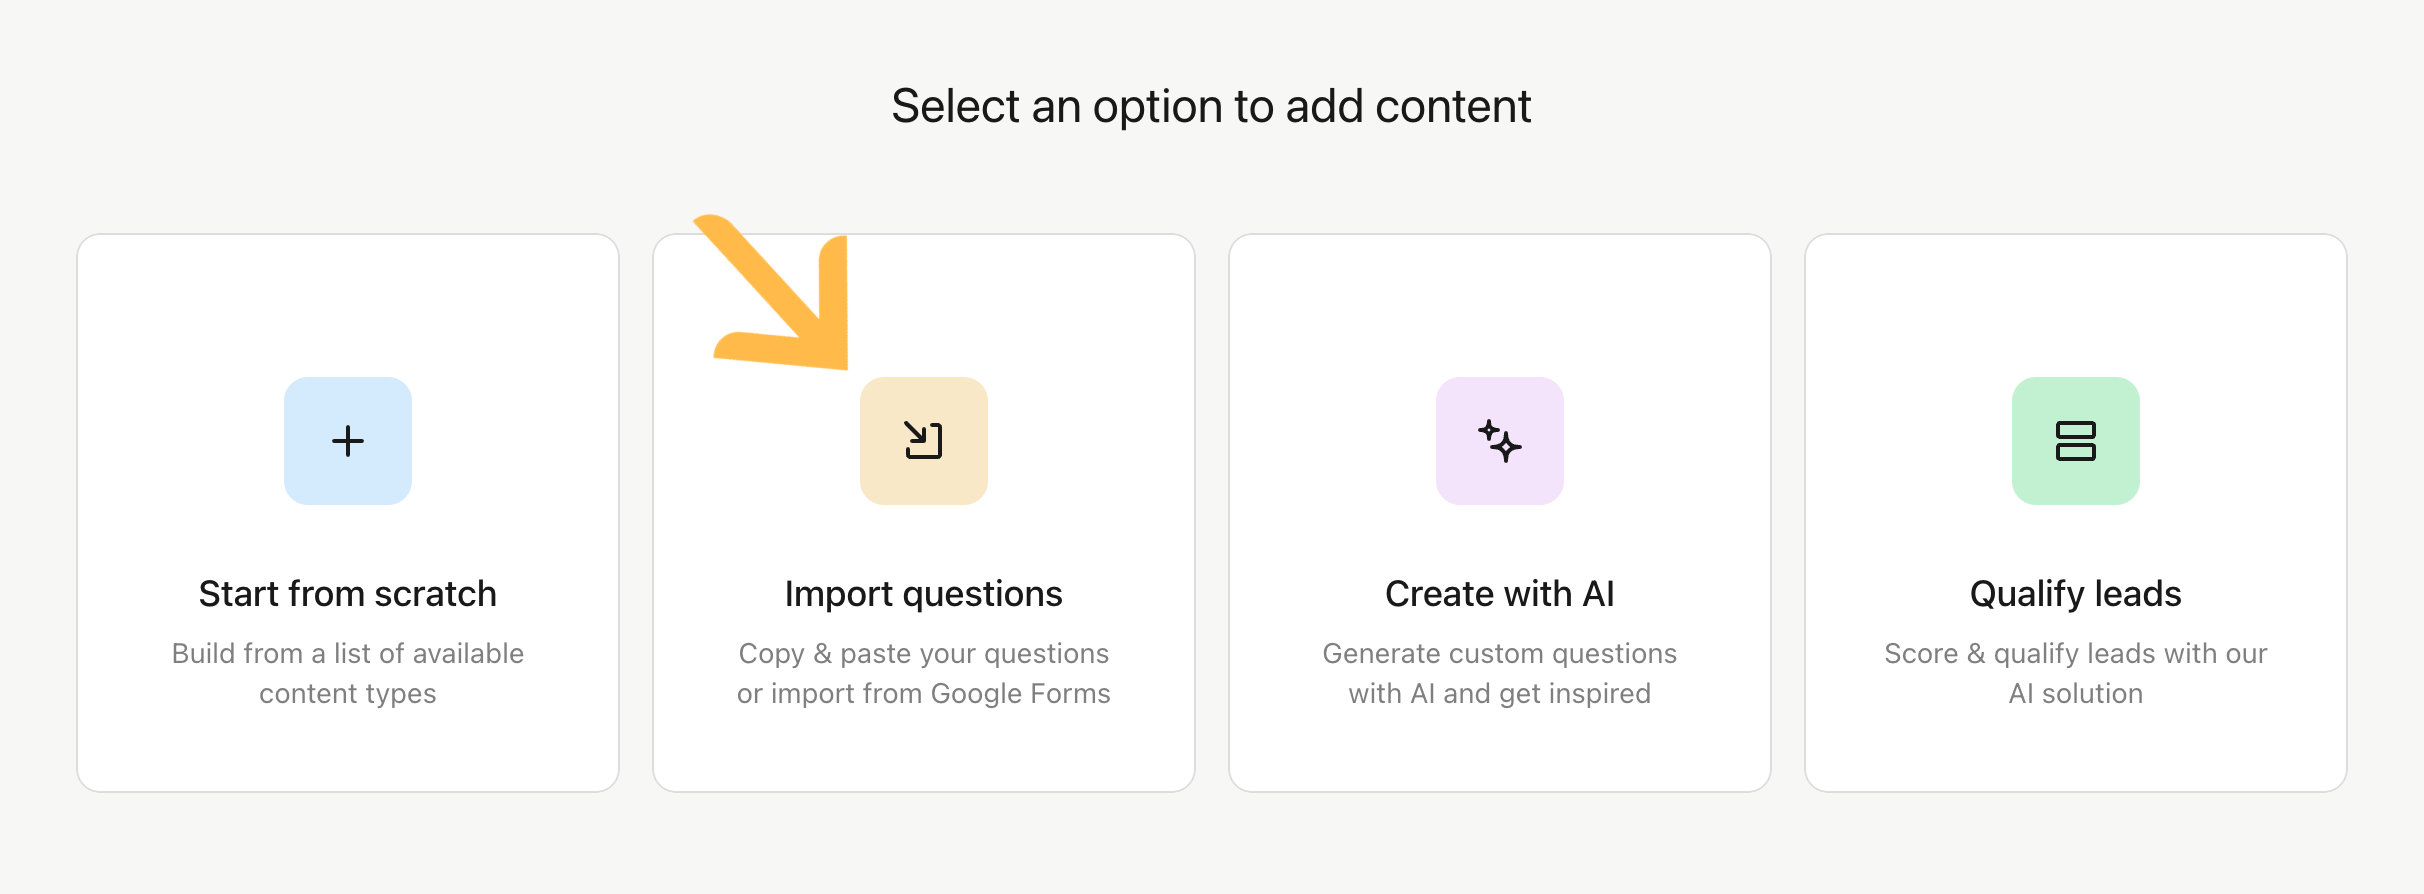Click 'Build from a list of available' description

348,653
